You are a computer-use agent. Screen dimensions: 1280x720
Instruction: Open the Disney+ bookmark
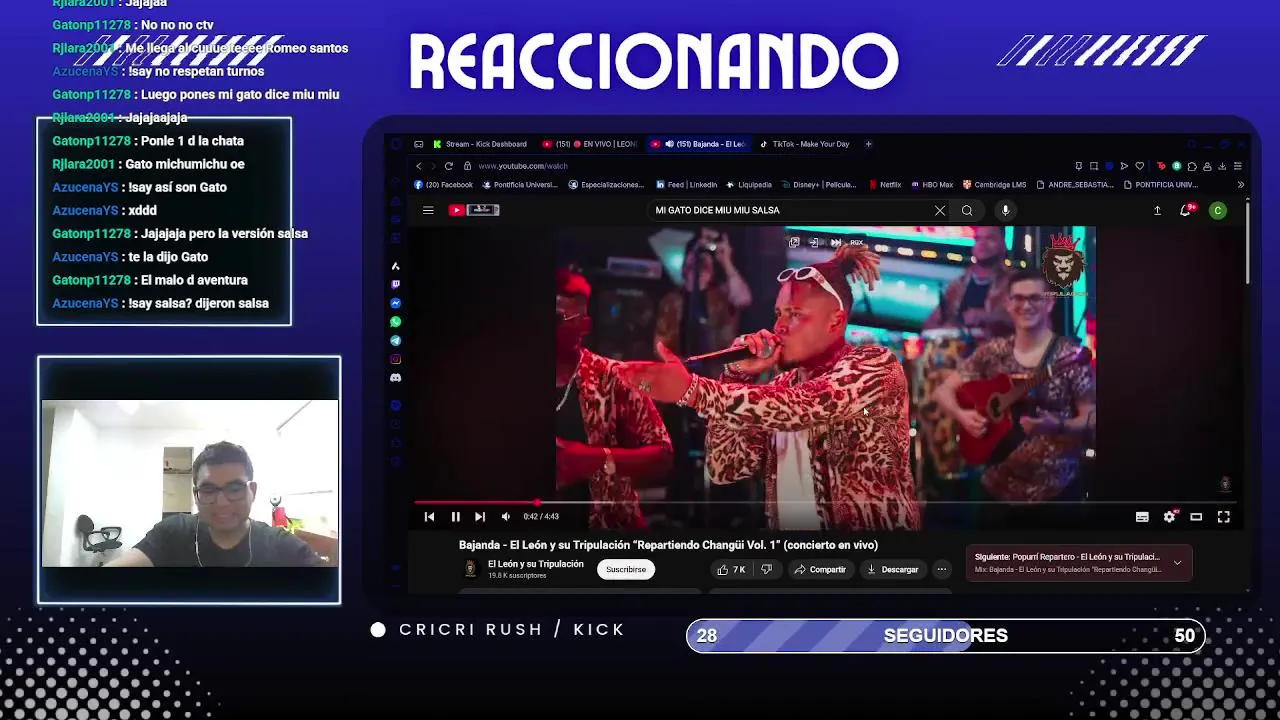pyautogui.click(x=818, y=185)
